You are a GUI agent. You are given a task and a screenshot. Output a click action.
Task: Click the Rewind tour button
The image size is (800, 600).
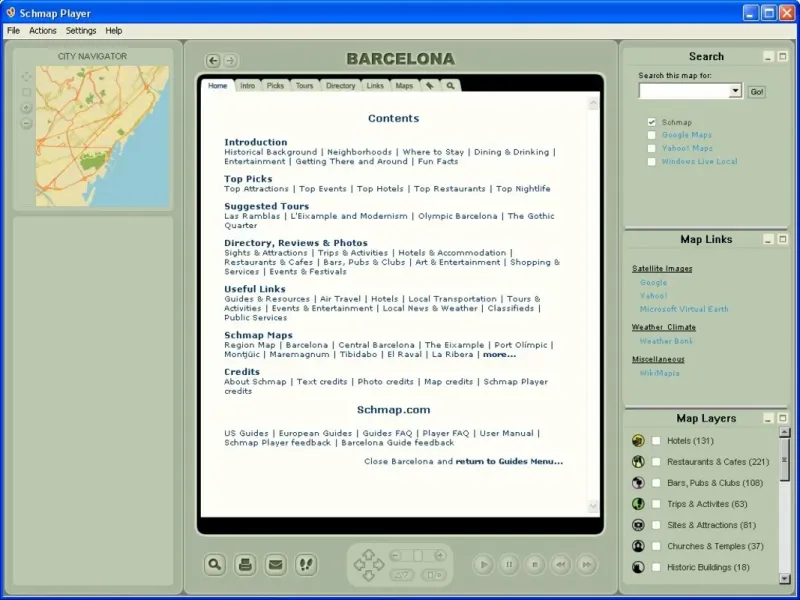tap(561, 565)
